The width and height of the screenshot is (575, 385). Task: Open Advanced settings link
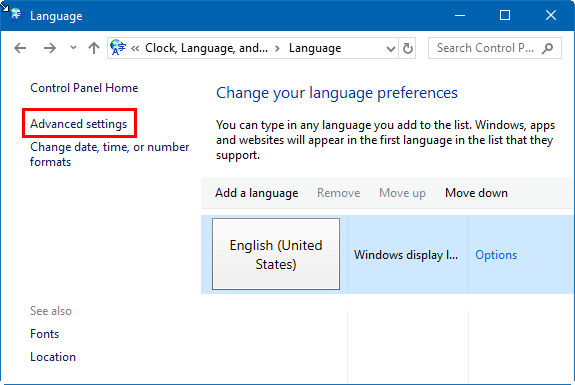tap(78, 124)
